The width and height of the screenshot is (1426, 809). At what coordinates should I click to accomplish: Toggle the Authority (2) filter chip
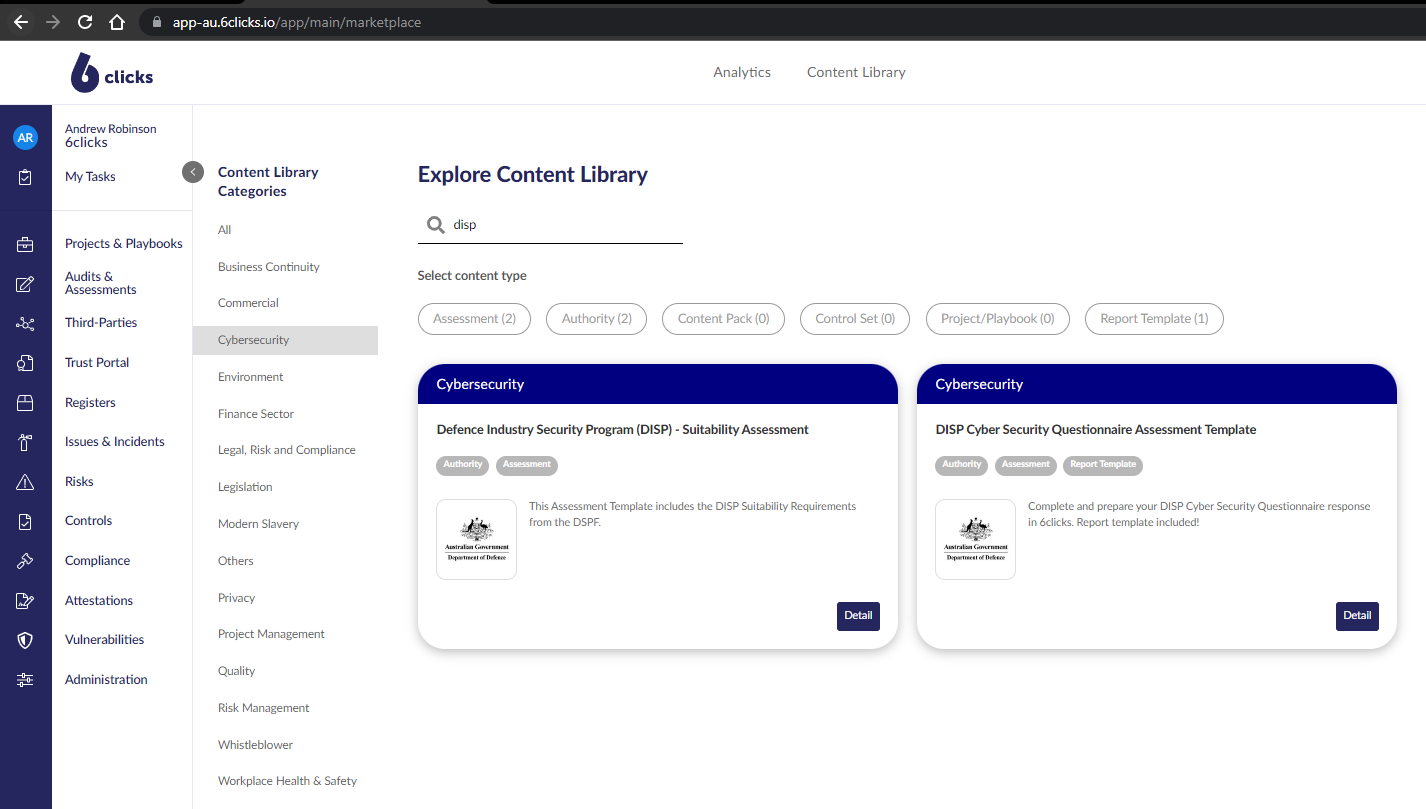596,319
